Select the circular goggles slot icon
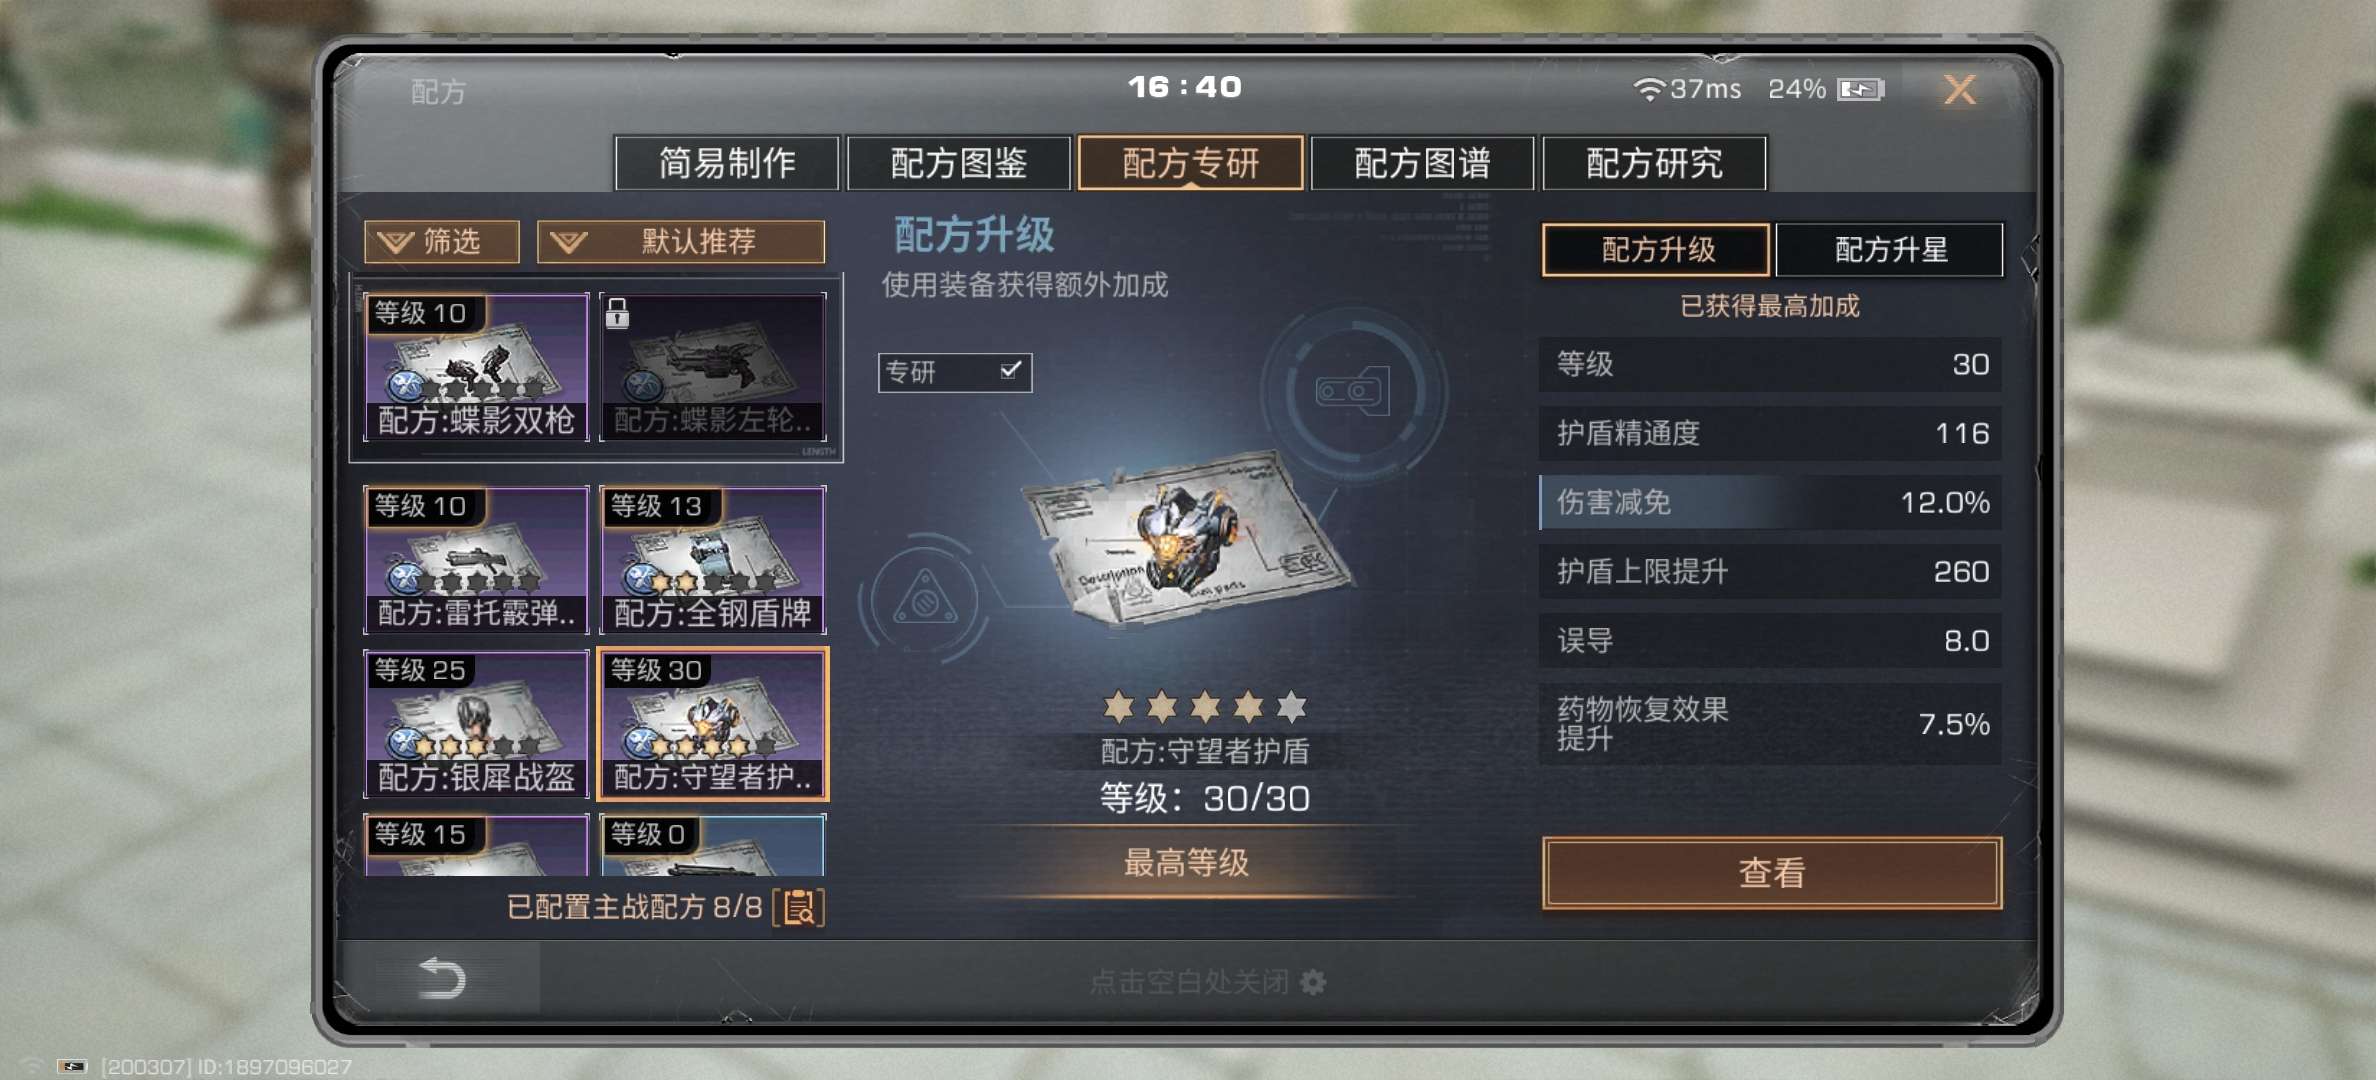Image resolution: width=2376 pixels, height=1080 pixels. (1353, 391)
